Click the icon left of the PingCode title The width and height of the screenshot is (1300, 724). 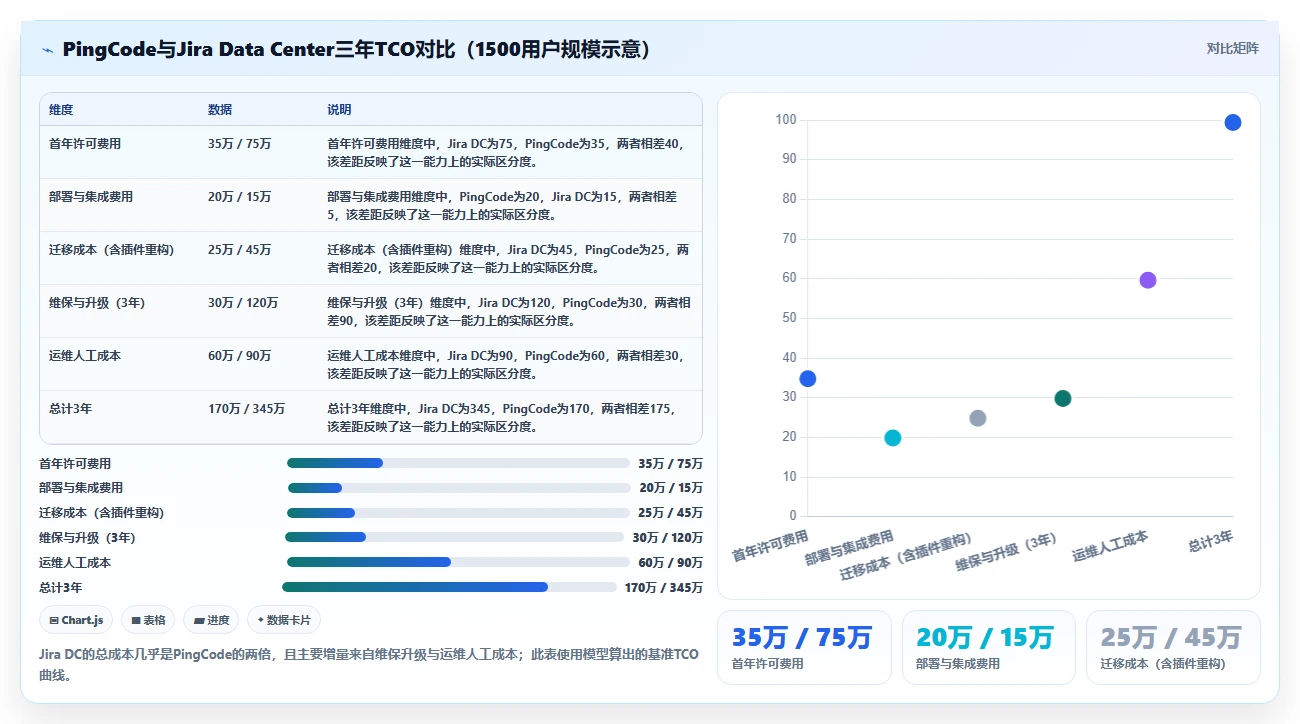(x=47, y=50)
